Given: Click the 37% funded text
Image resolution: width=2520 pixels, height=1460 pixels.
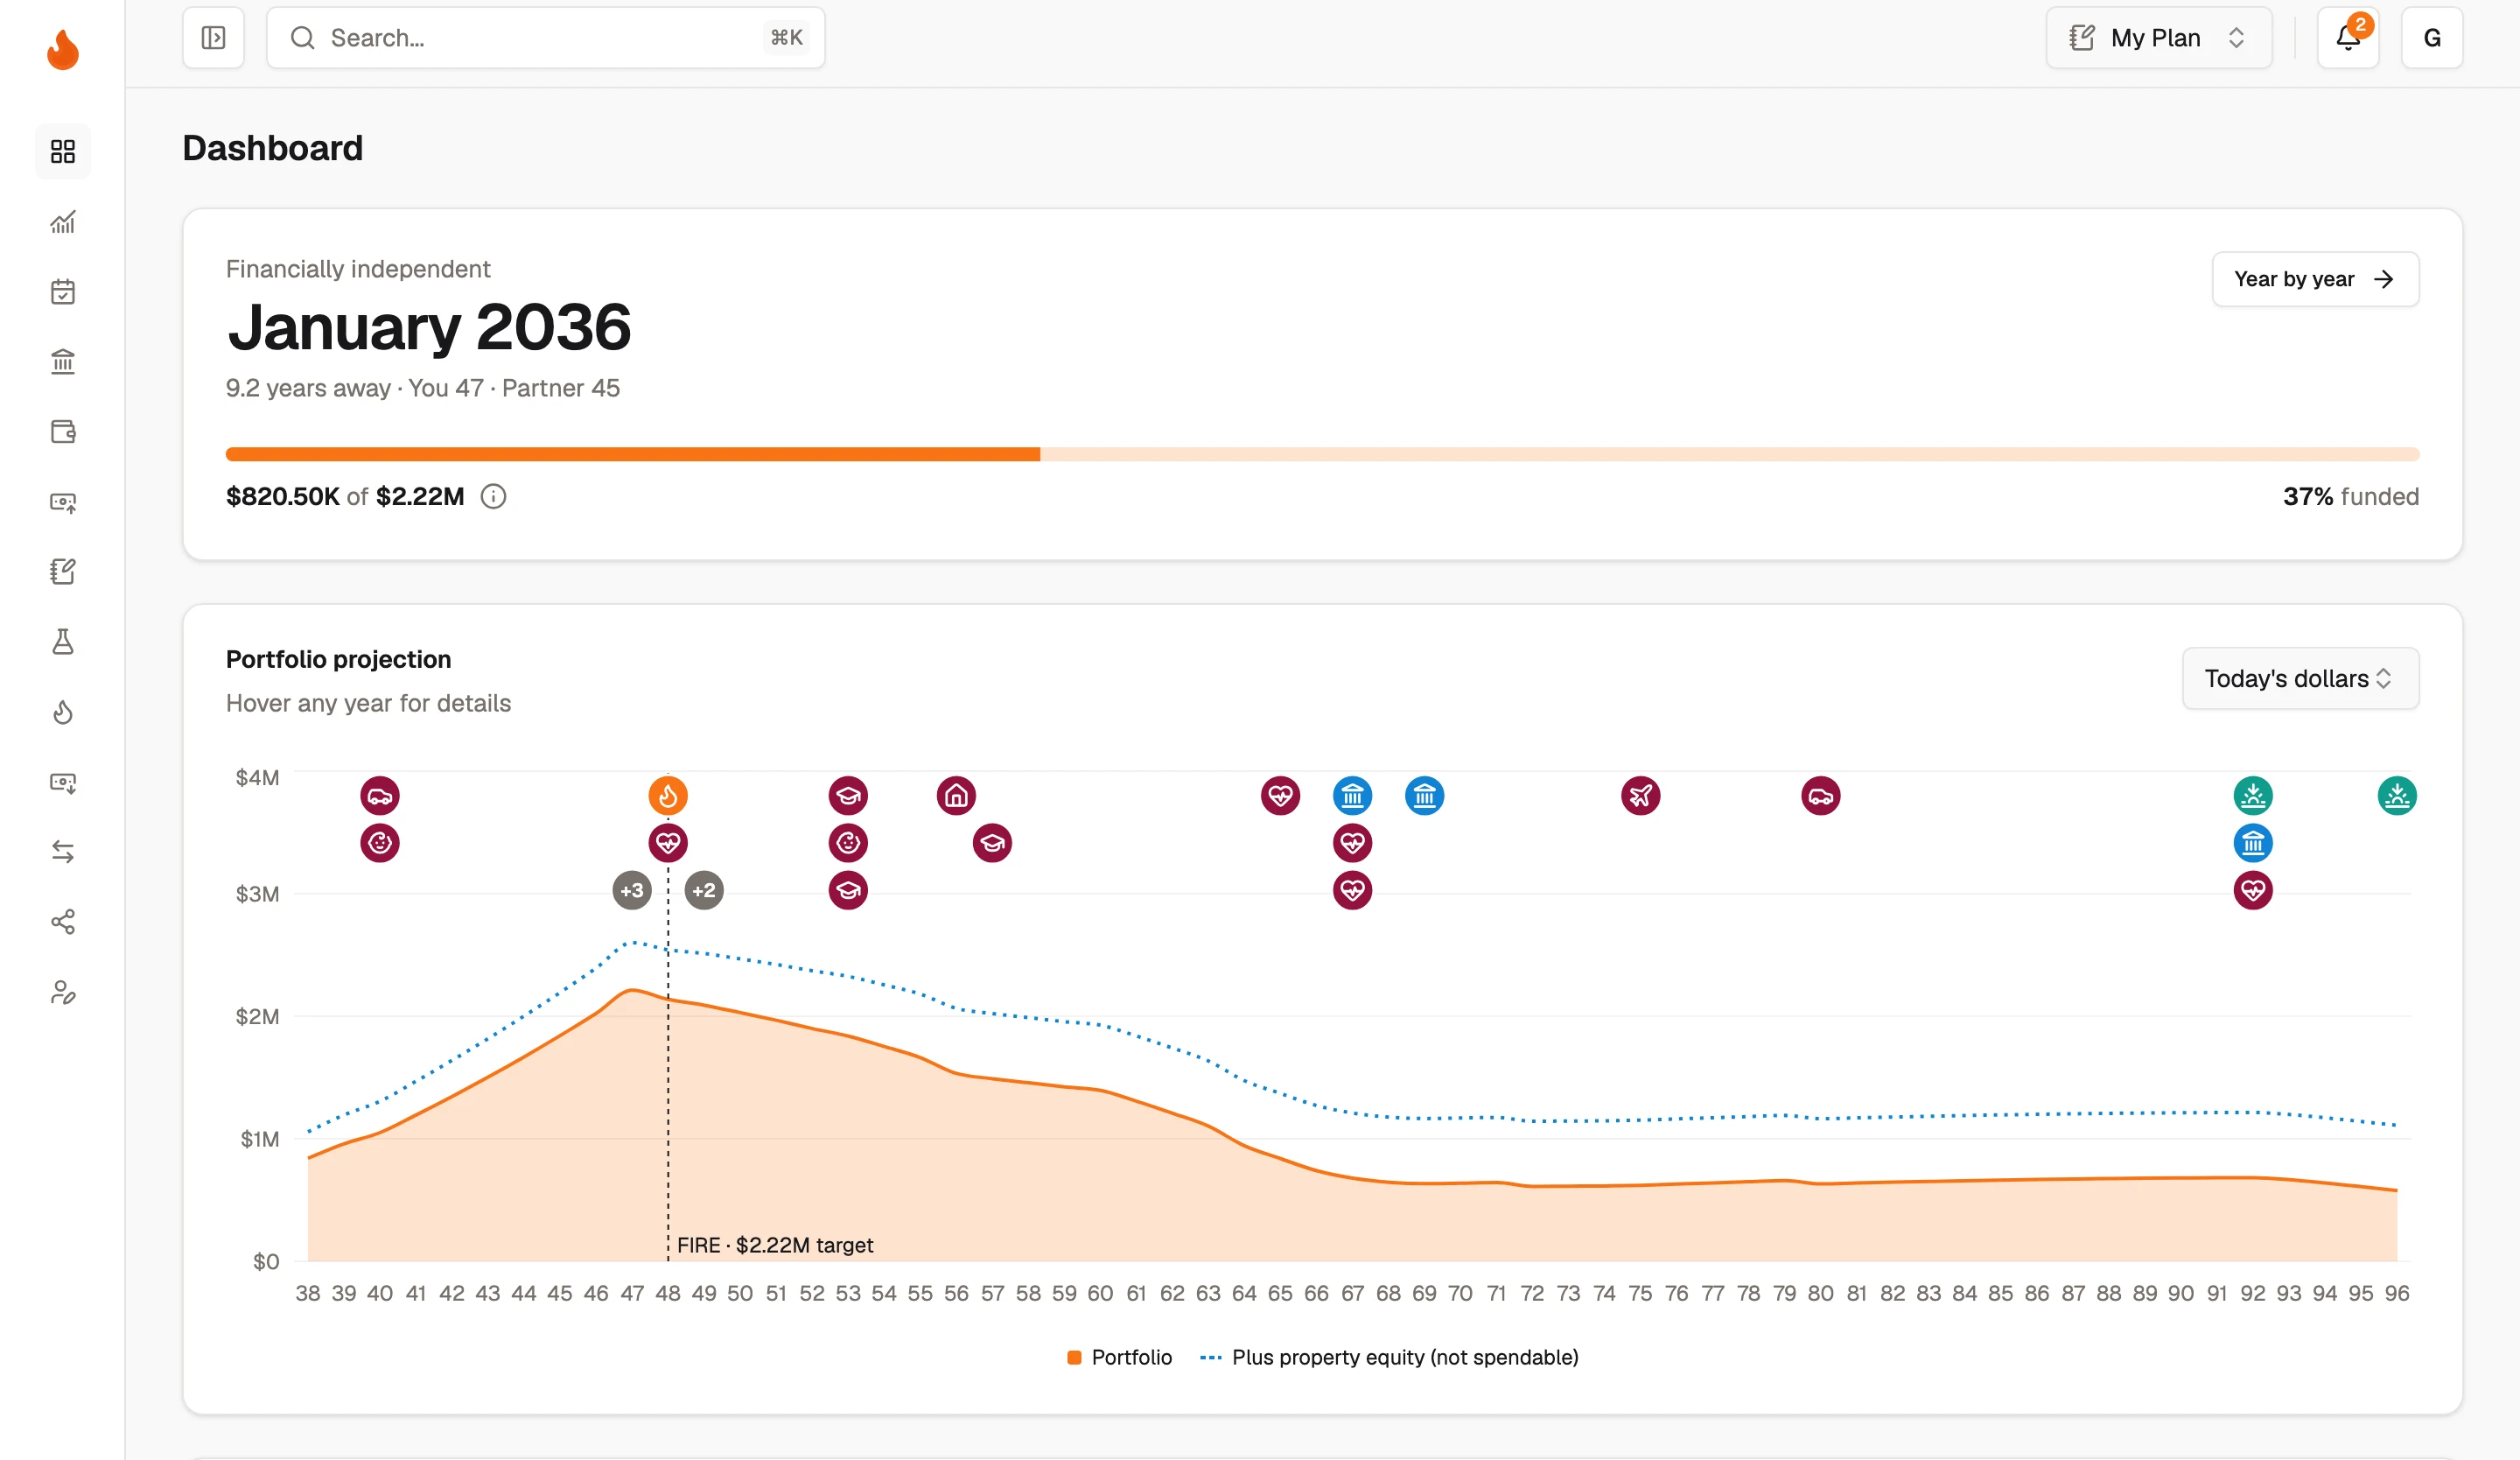Looking at the screenshot, I should (x=2350, y=496).
